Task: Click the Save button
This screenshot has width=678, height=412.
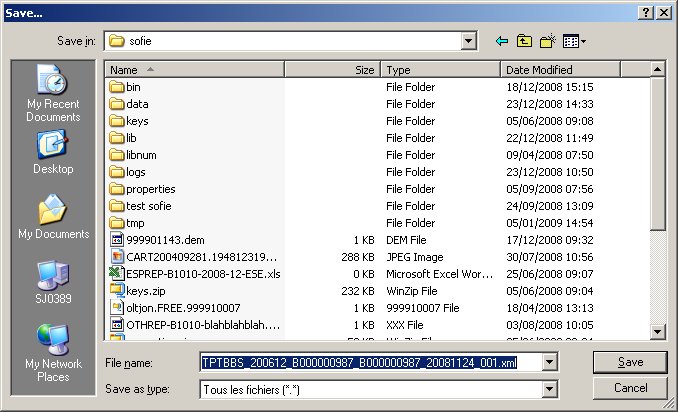Action: click(x=630, y=361)
